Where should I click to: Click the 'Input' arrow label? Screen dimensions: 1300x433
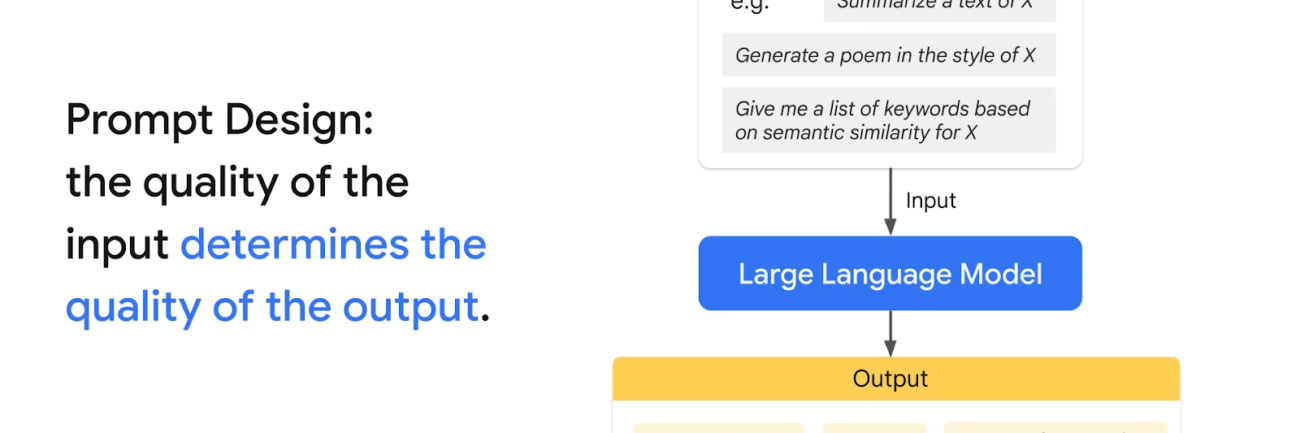coord(930,200)
